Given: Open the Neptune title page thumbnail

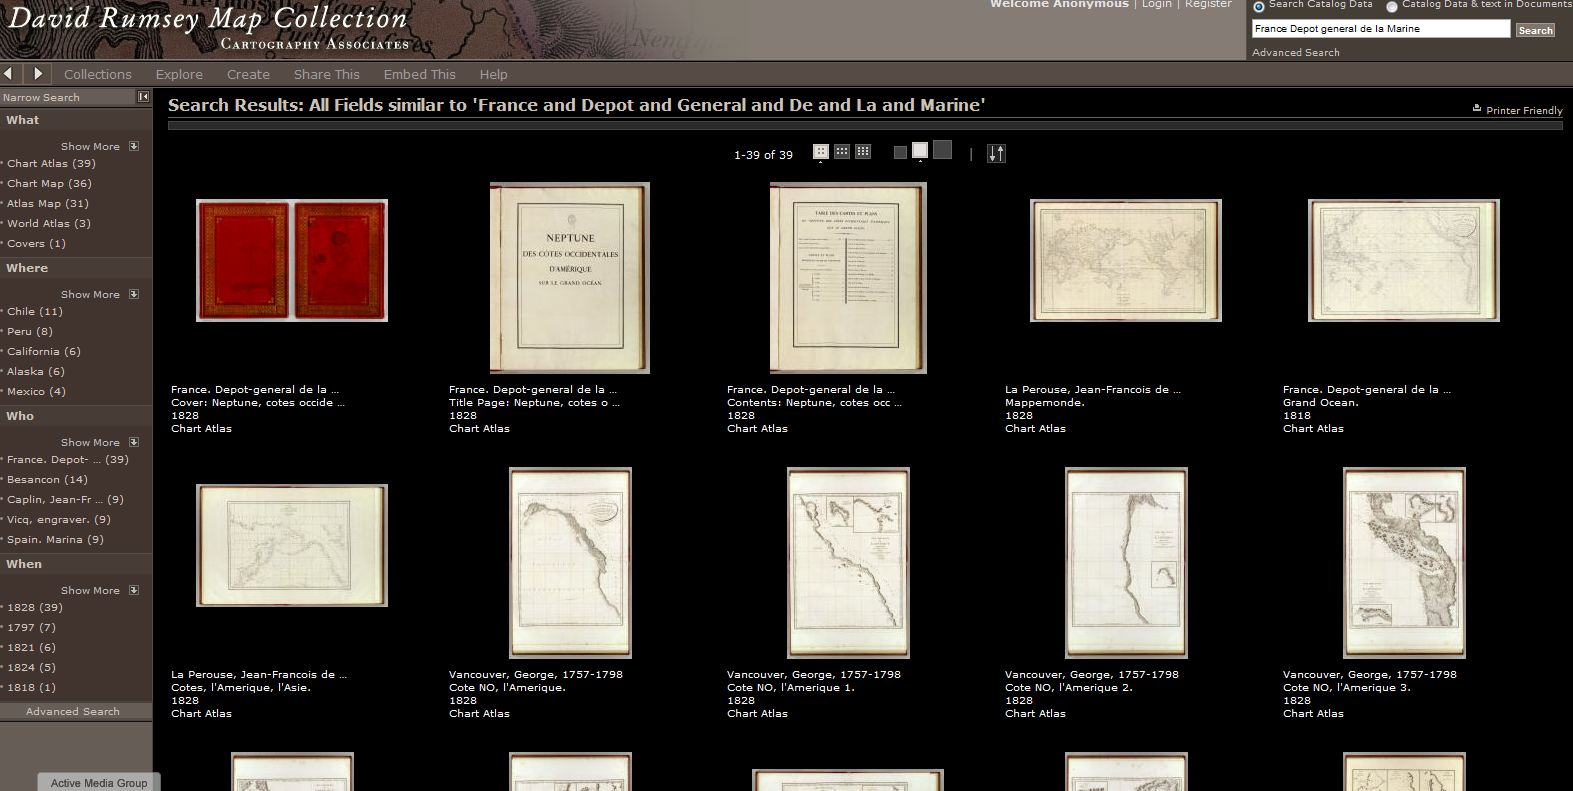Looking at the screenshot, I should [570, 278].
